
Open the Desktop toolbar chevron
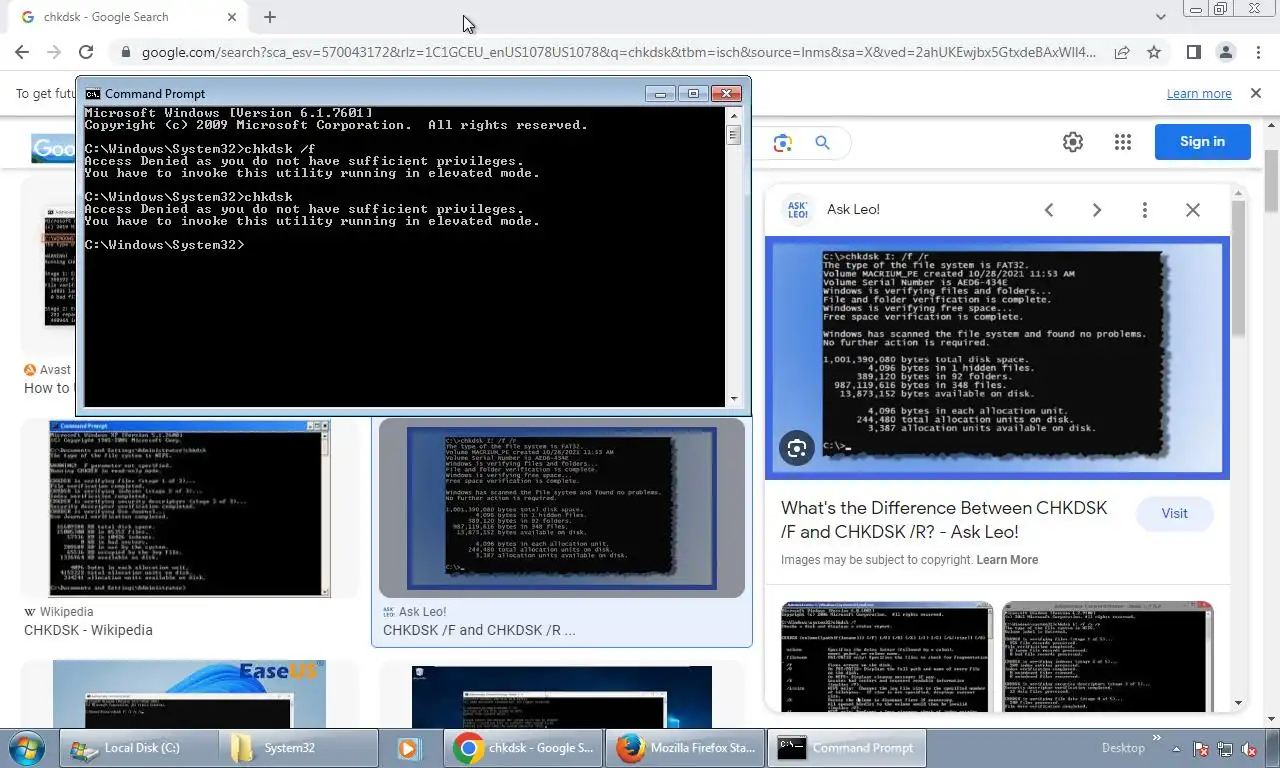coord(1157,739)
